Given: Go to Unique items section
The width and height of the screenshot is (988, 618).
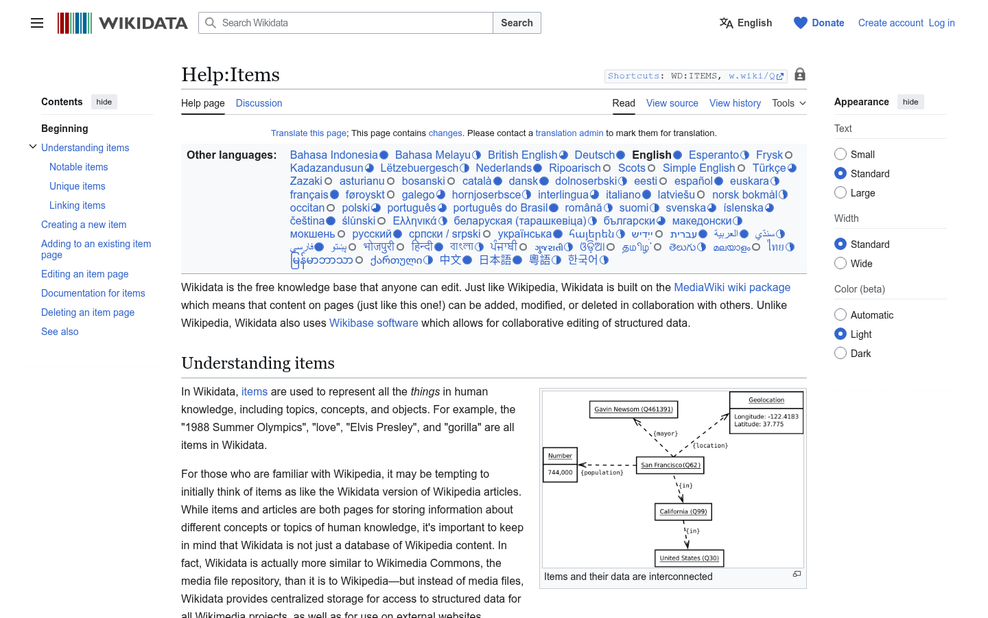Looking at the screenshot, I should pos(78,186).
